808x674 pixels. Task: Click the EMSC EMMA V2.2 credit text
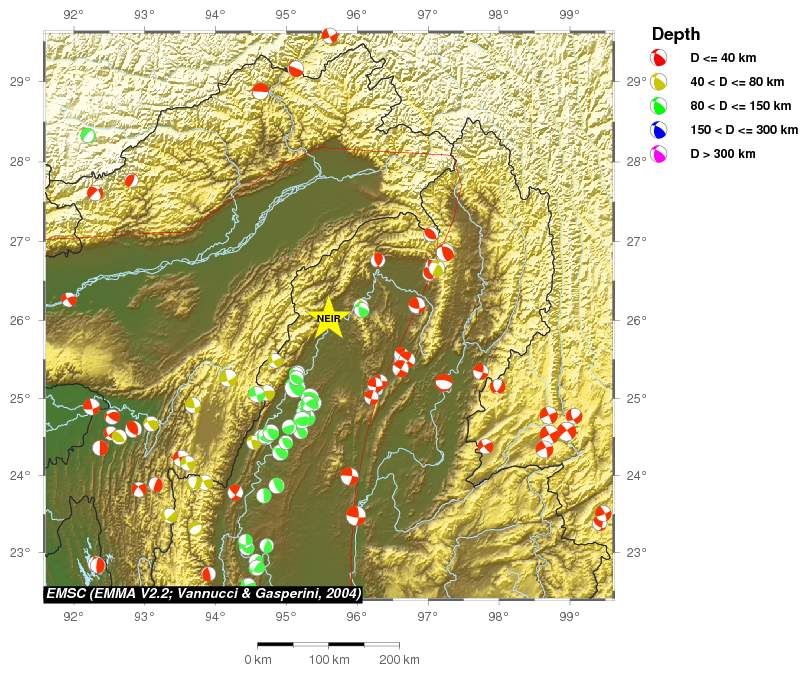pyautogui.click(x=204, y=593)
